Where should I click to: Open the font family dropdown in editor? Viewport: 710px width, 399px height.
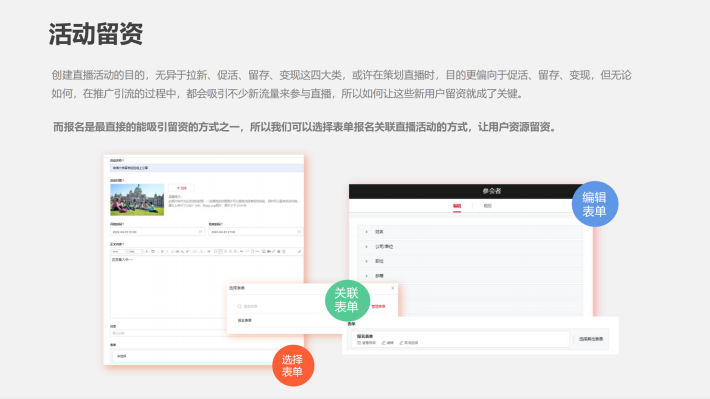point(119,251)
